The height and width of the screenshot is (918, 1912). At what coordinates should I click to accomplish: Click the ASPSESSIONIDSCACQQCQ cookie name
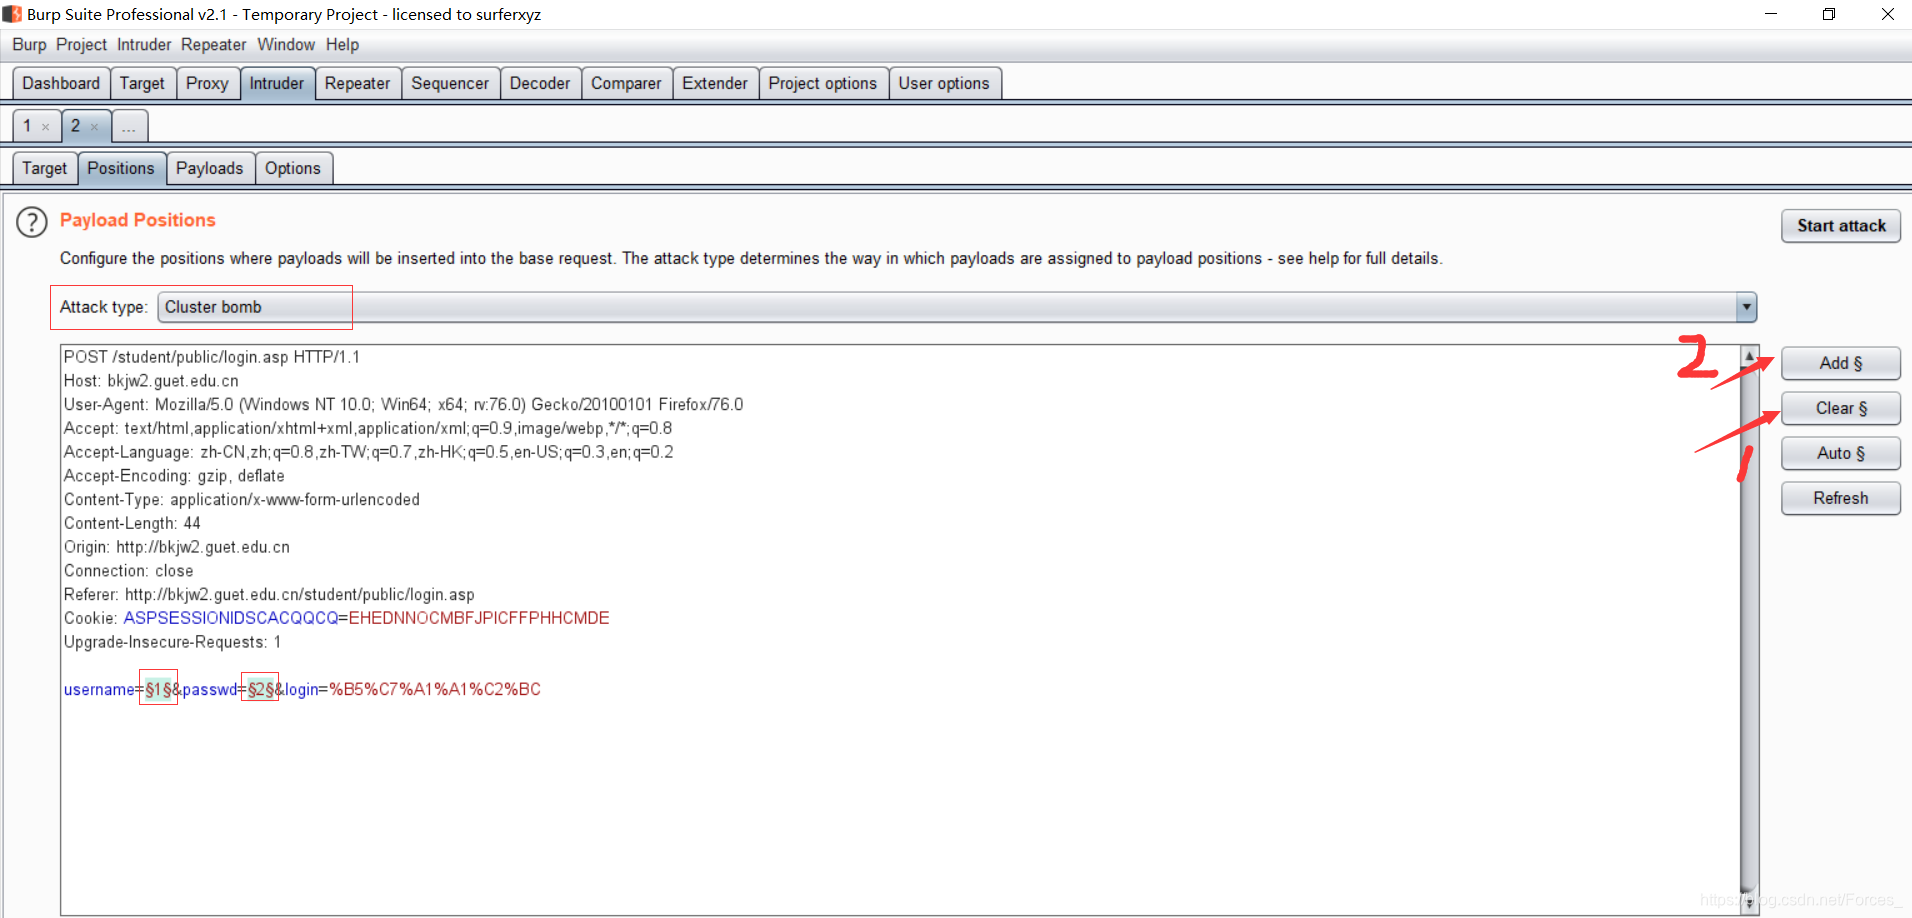pyautogui.click(x=231, y=618)
